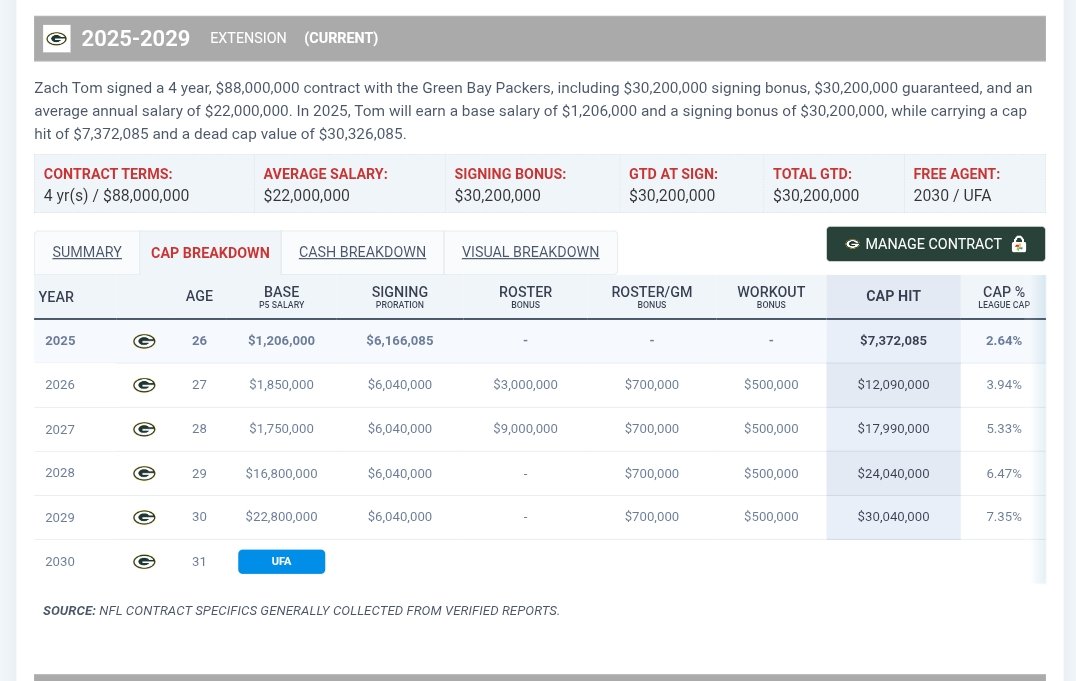Click the Packers logo in the 2028 row

pos(144,473)
